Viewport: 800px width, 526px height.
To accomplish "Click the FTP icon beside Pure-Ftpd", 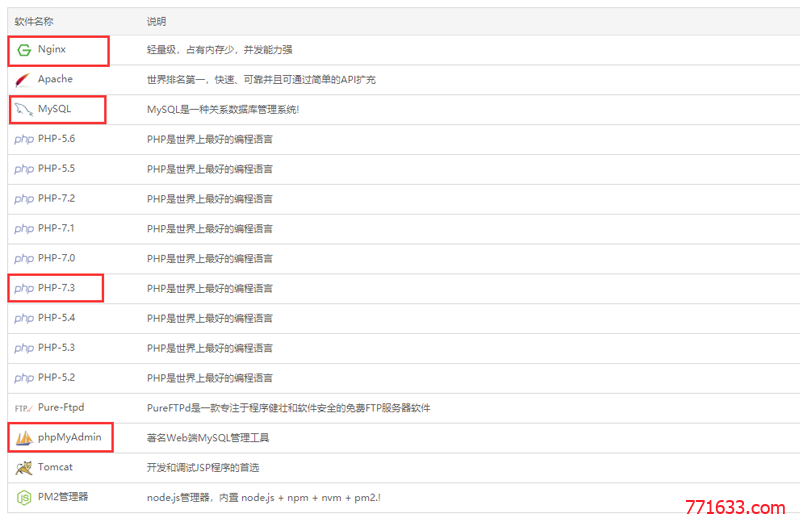I will (23, 408).
